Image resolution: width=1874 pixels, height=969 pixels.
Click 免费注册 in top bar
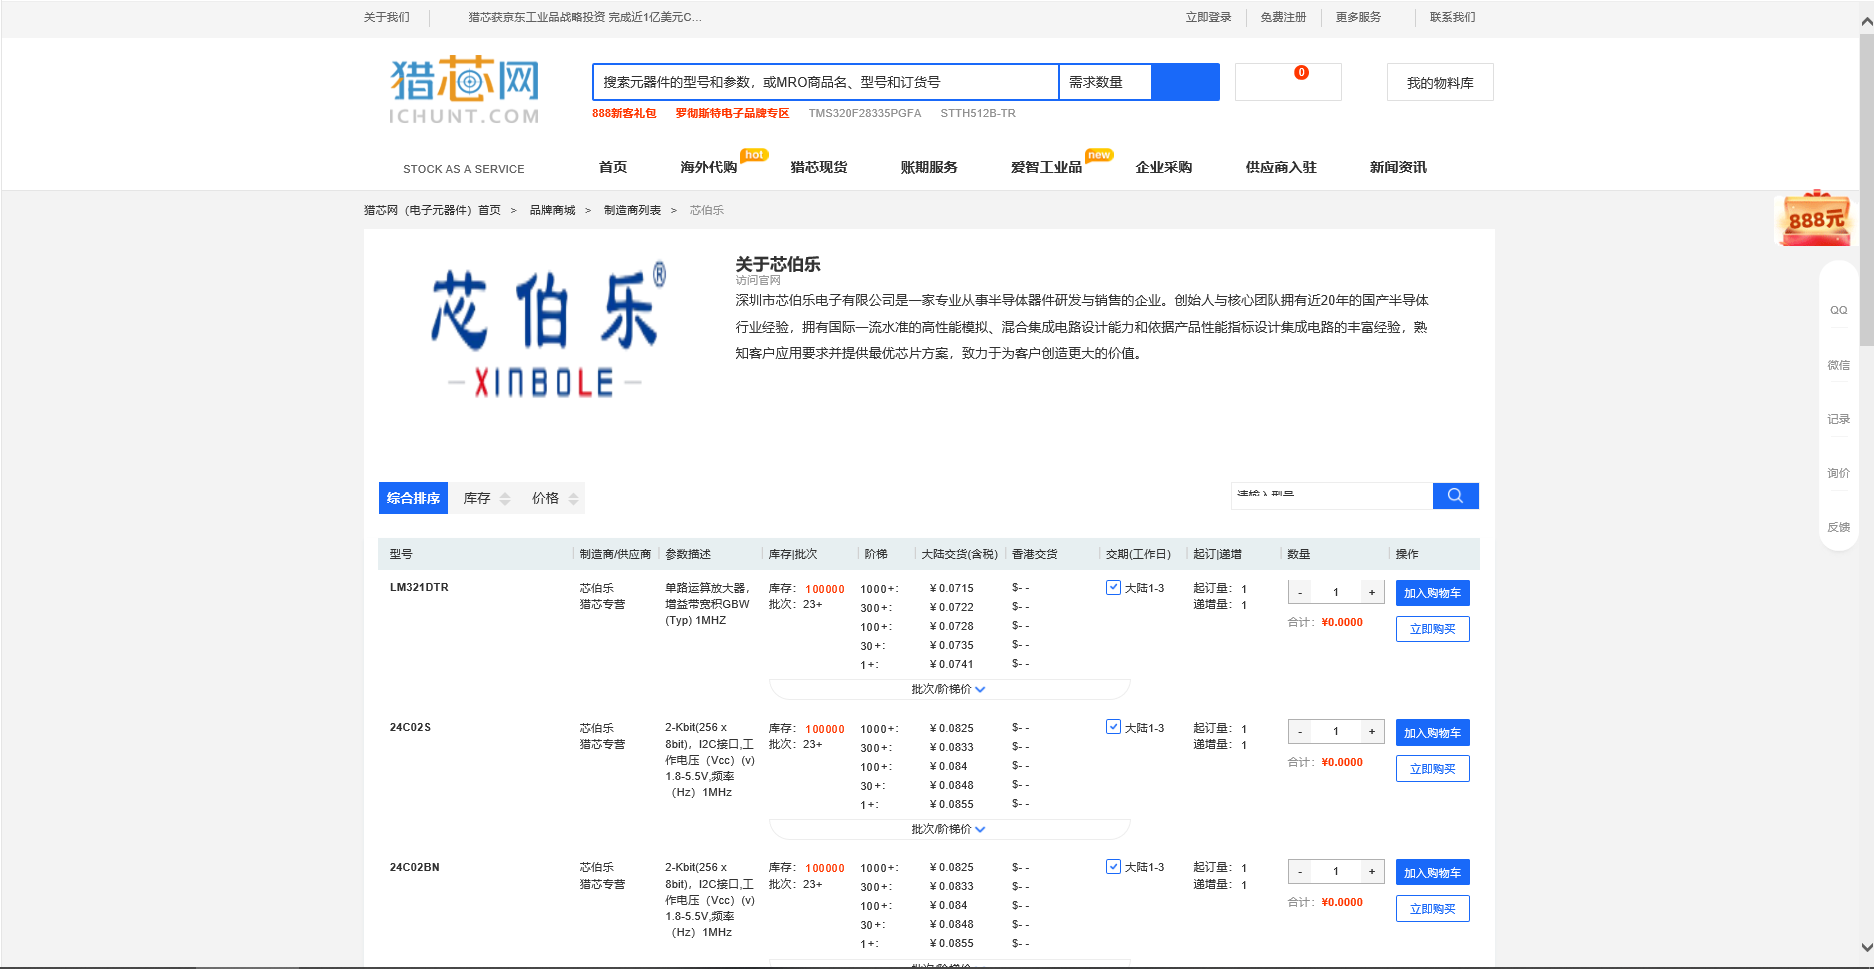pos(1283,17)
